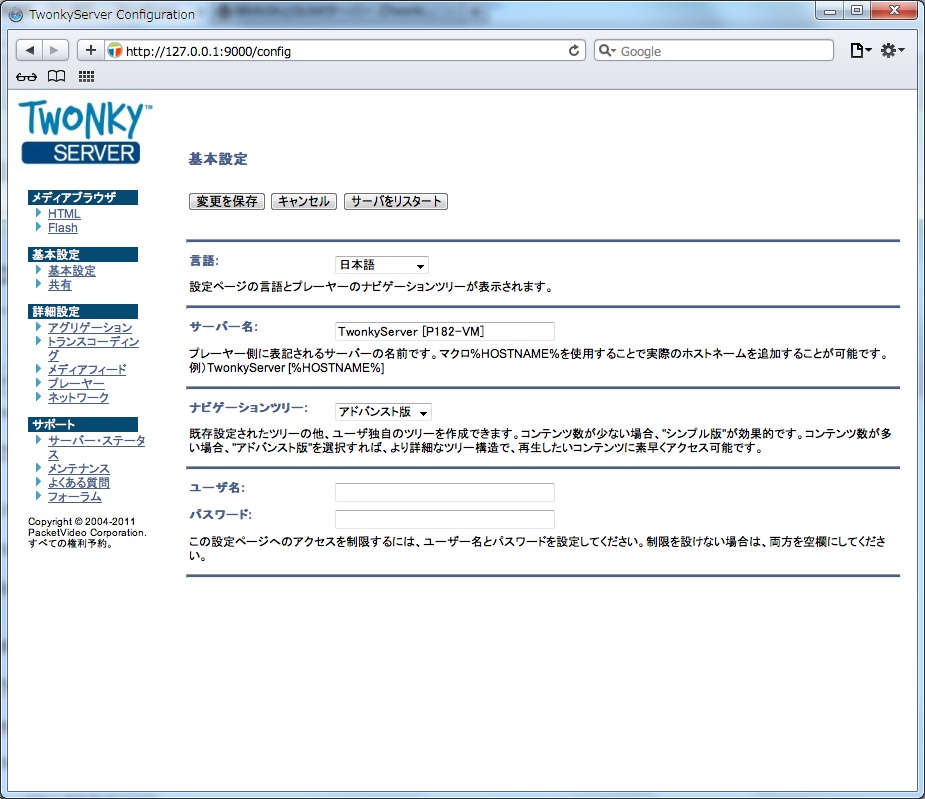Viewport: 925px width, 799px height.
Task: Click the browser back arrow button
Action: pyautogui.click(x=29, y=51)
